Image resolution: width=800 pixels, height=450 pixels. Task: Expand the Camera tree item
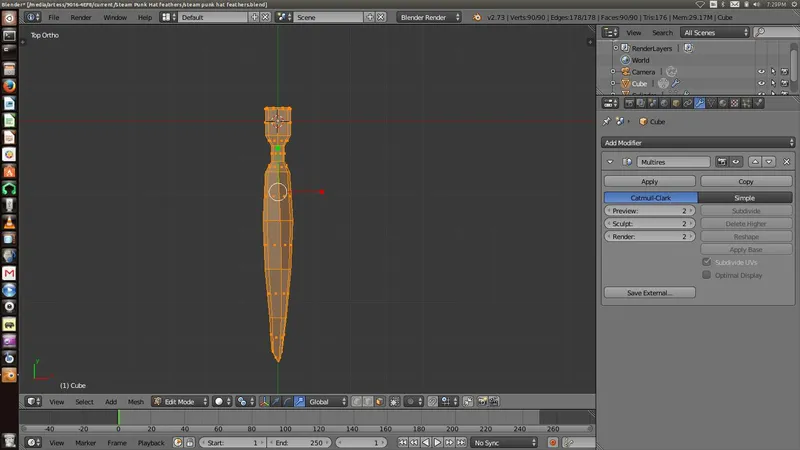point(613,72)
